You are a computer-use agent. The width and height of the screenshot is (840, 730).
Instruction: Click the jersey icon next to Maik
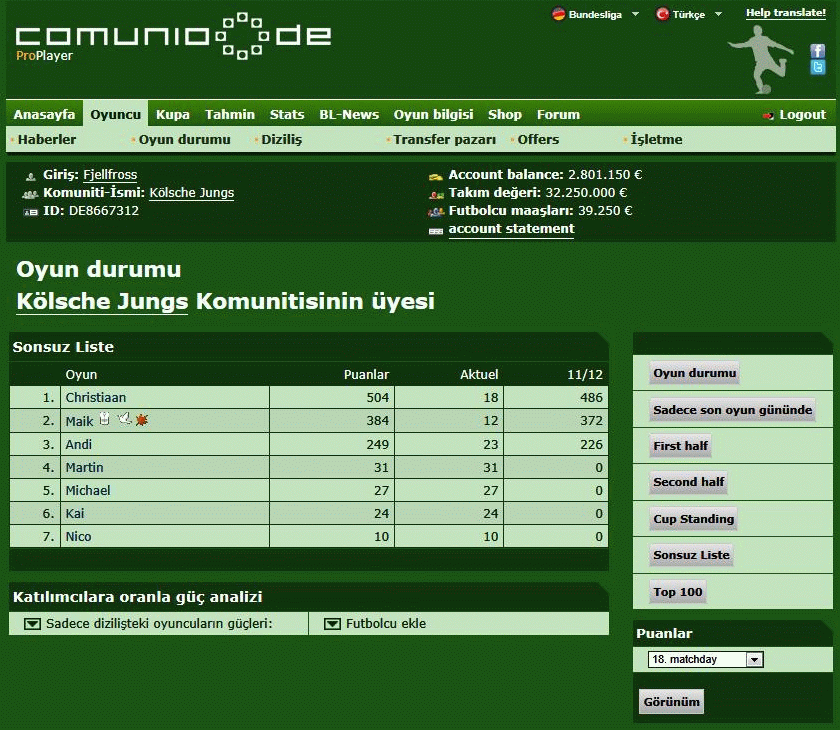pos(104,420)
